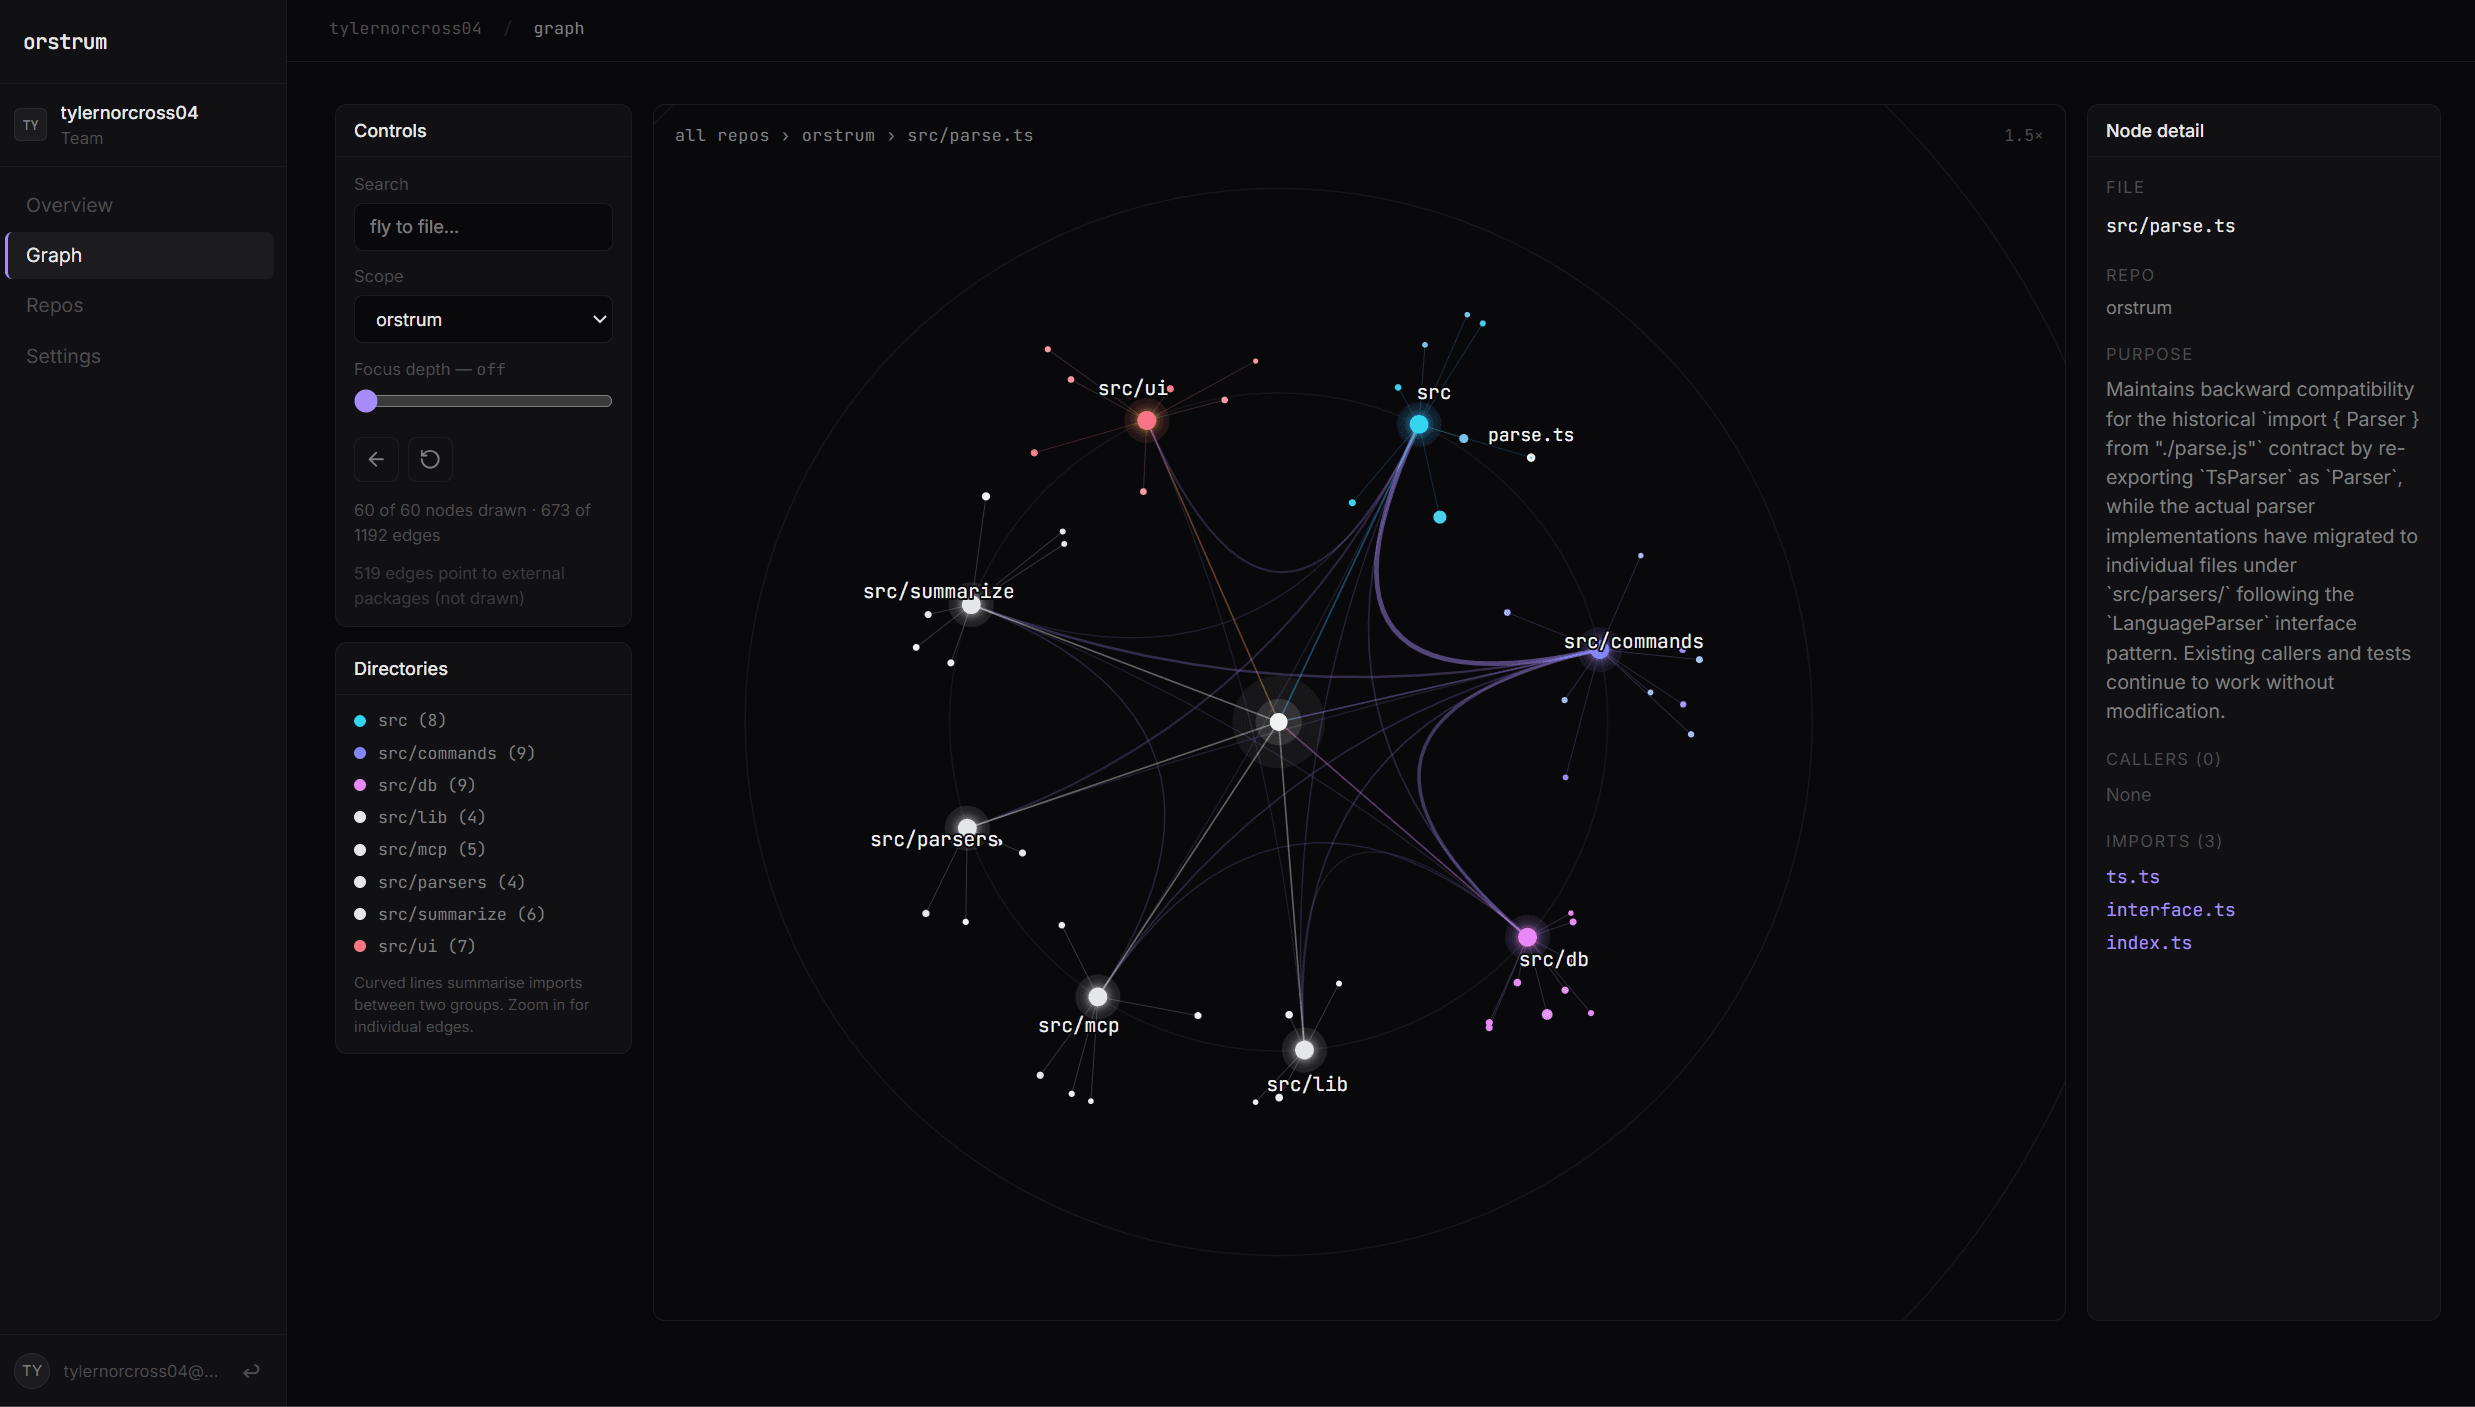Open the Settings page
Screen dimensions: 2475x1407
click(x=139, y=356)
